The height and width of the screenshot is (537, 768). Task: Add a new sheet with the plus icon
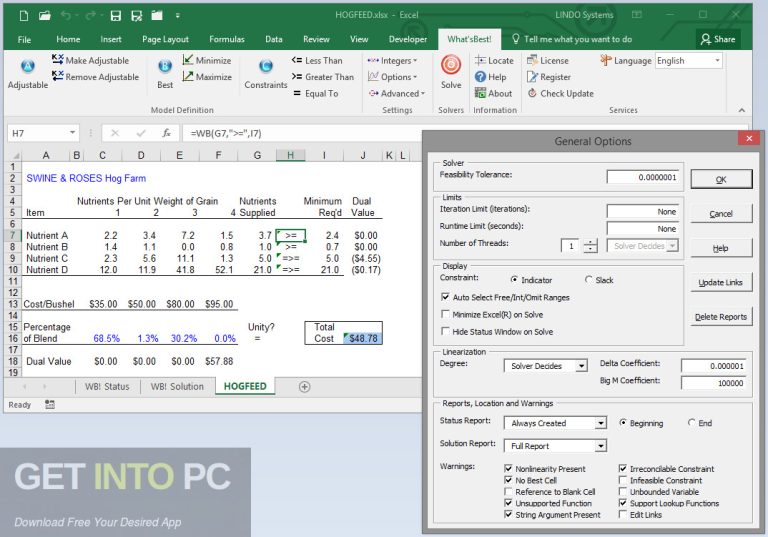point(304,387)
